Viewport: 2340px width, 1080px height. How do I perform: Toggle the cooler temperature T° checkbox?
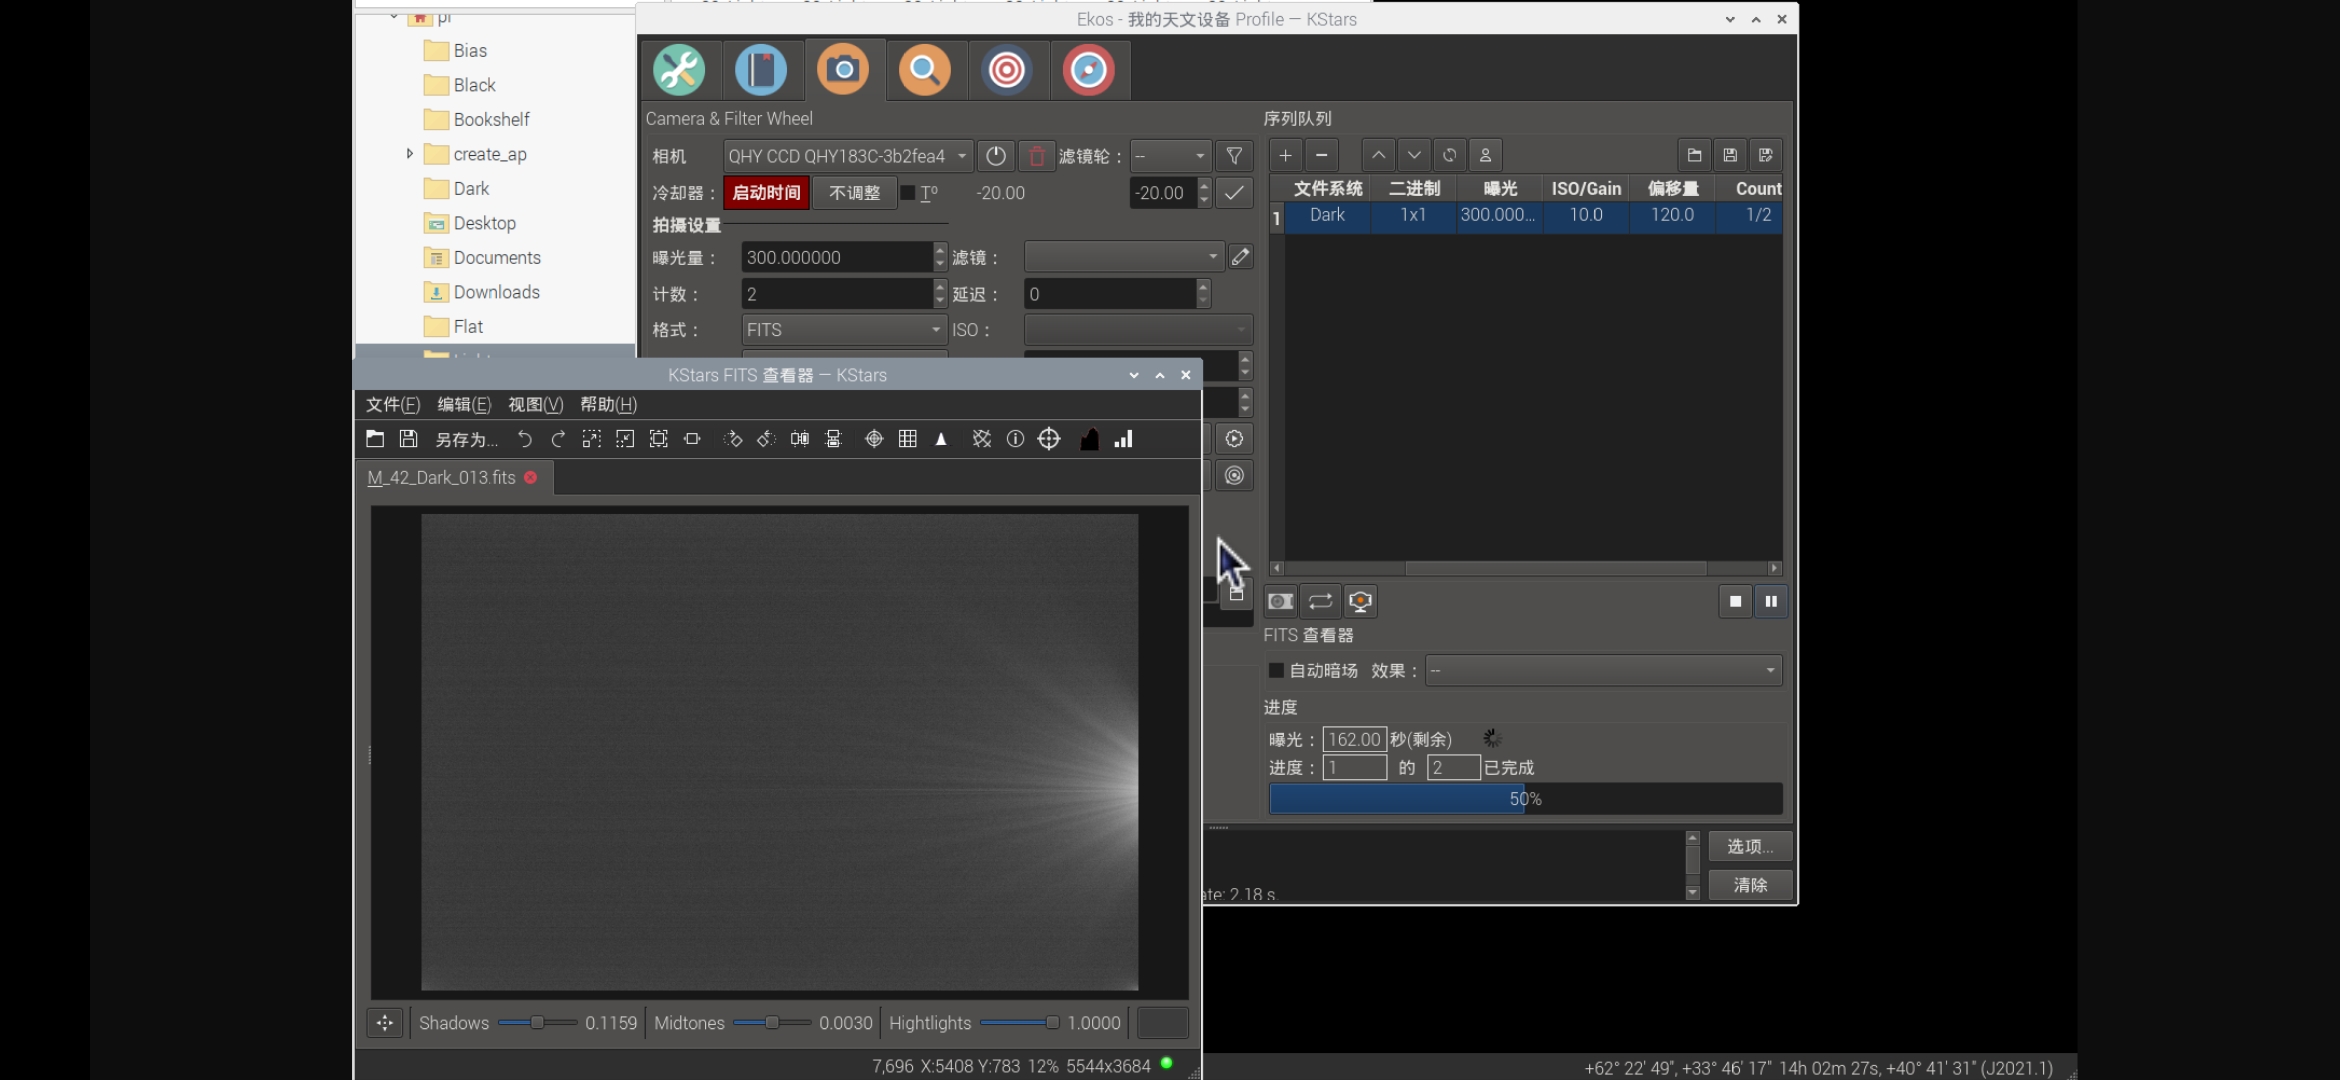click(x=908, y=193)
